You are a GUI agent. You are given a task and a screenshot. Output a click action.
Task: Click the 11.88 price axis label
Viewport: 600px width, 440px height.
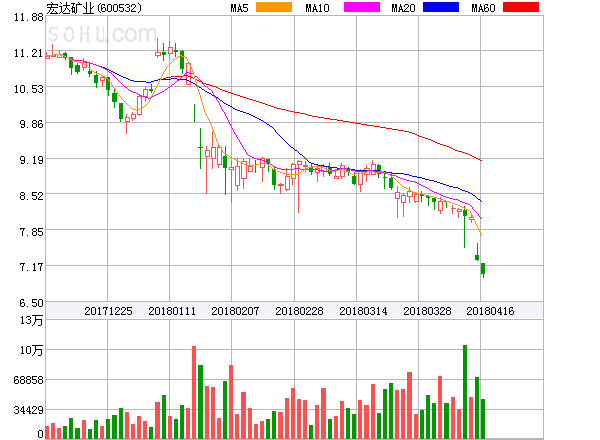coord(29,17)
